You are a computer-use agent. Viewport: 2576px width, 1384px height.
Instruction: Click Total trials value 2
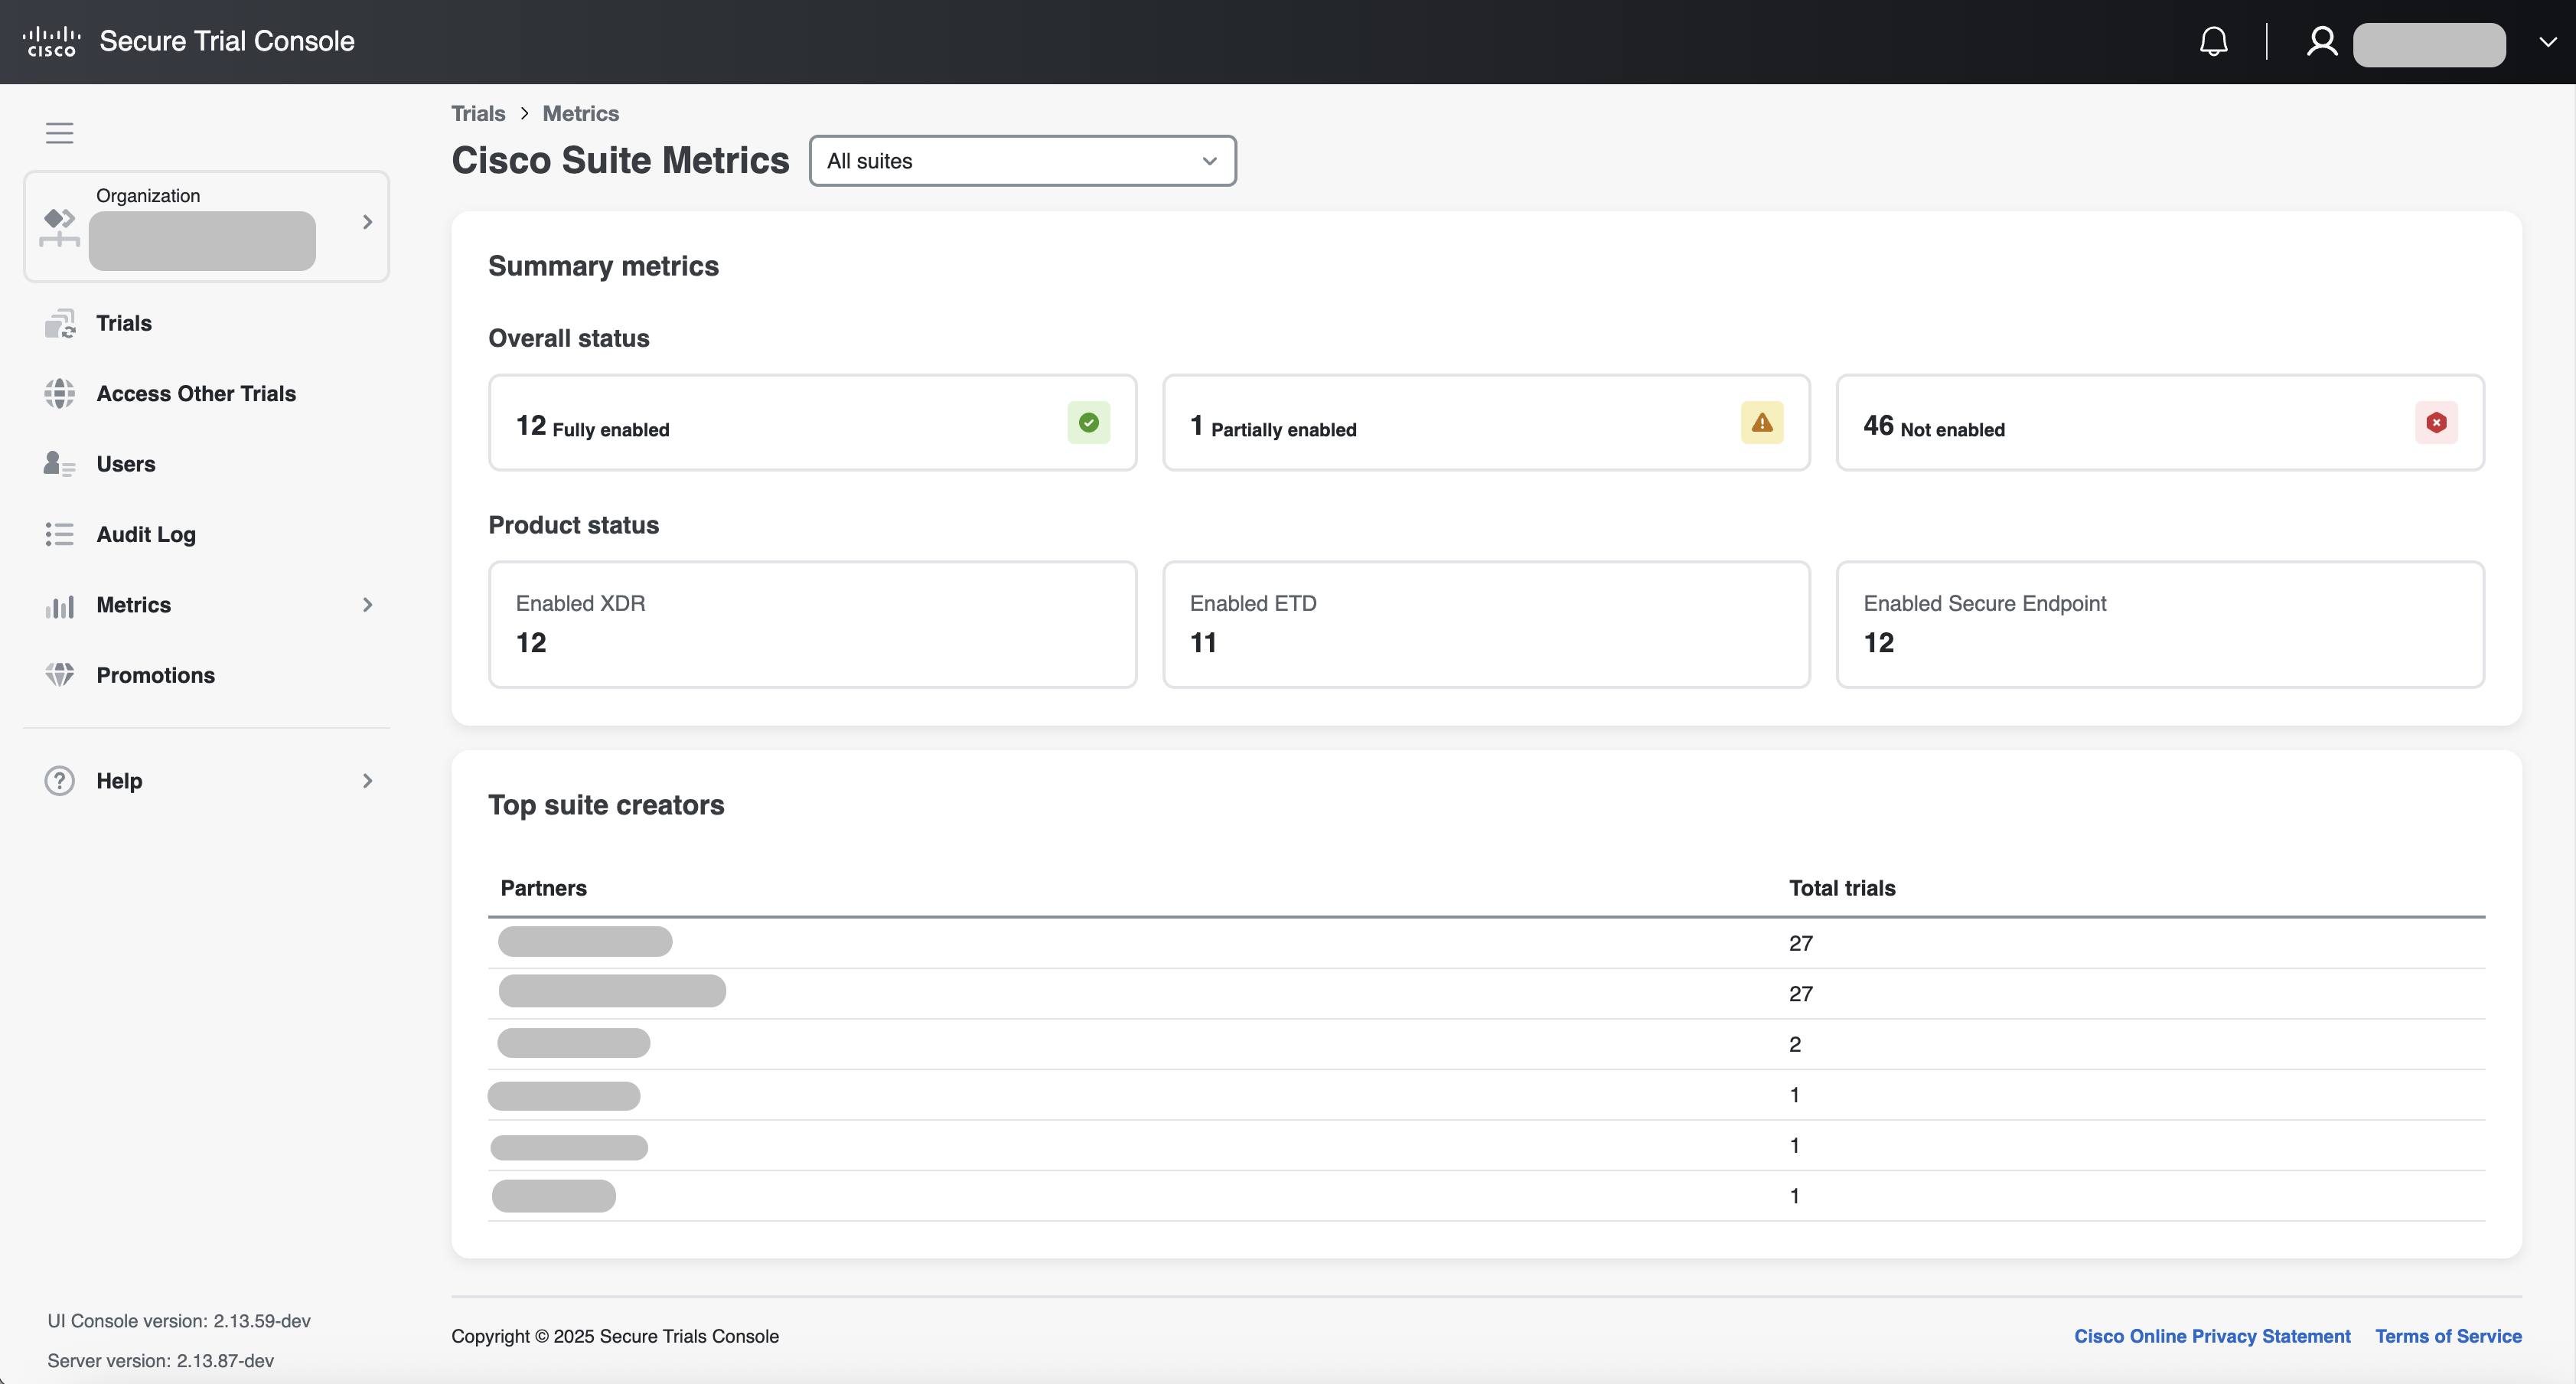(1795, 1044)
